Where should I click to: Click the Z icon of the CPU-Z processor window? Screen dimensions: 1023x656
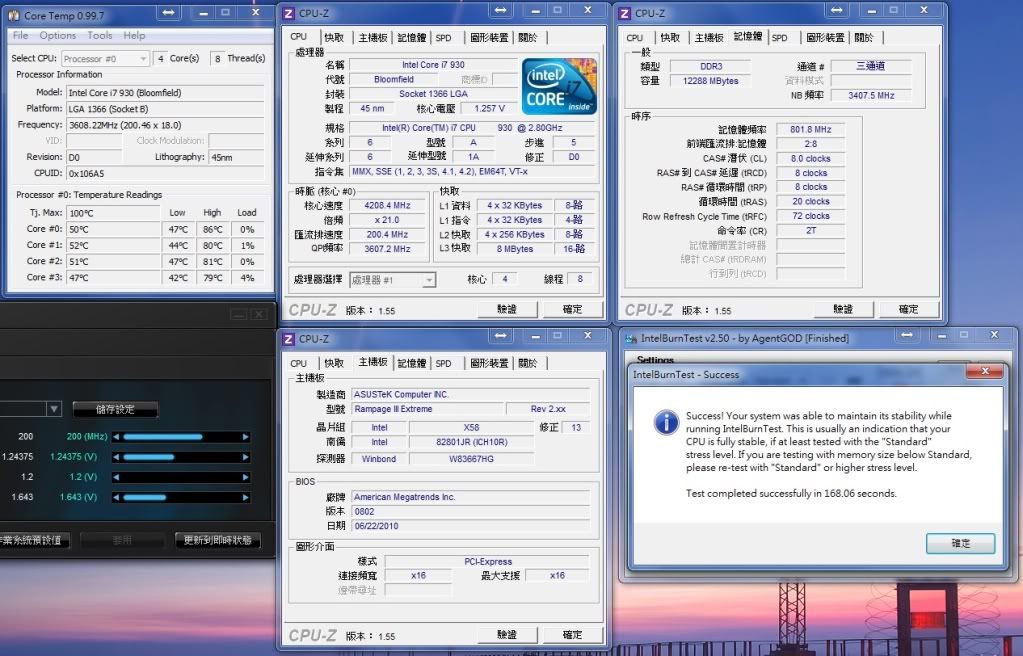coord(289,13)
